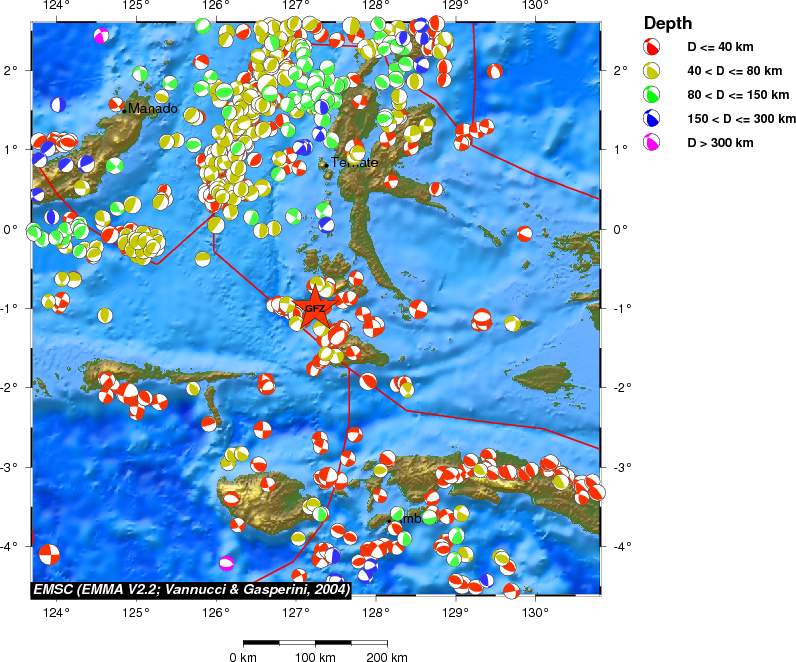This screenshot has width=796, height=662.
Task: Click the 'D <= 40 km' legend label
Action: coord(721,47)
